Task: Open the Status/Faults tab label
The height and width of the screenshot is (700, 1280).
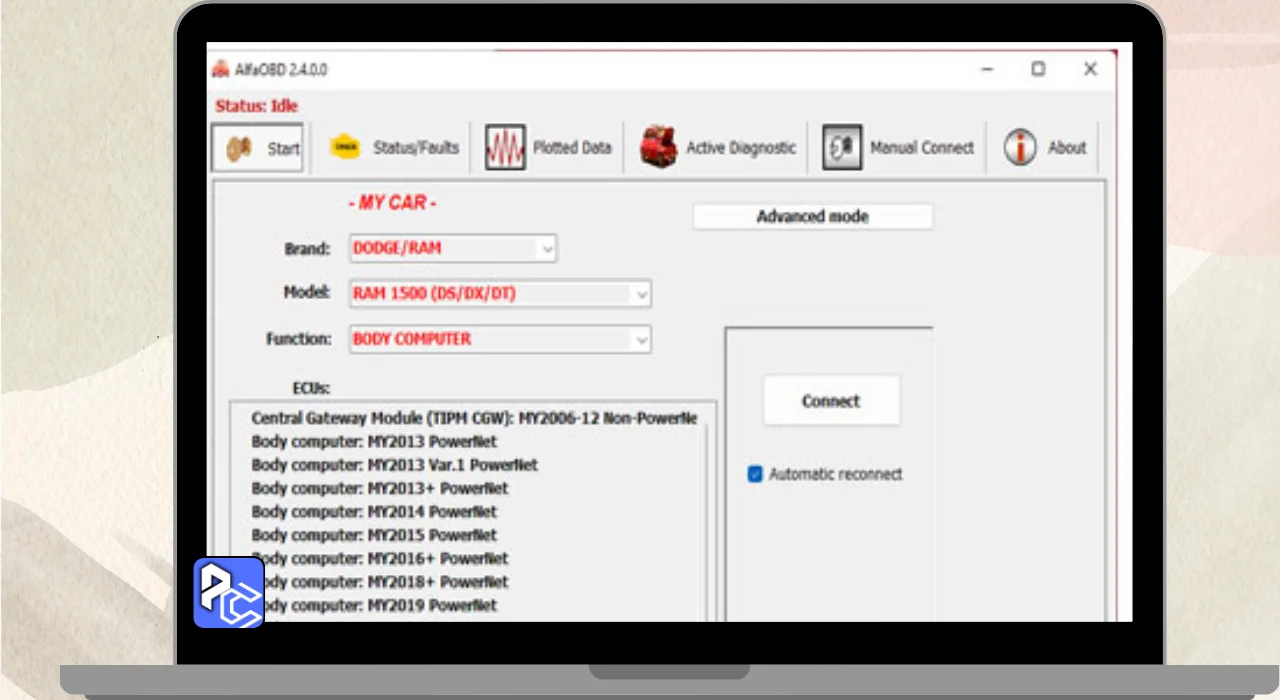Action: (x=416, y=147)
